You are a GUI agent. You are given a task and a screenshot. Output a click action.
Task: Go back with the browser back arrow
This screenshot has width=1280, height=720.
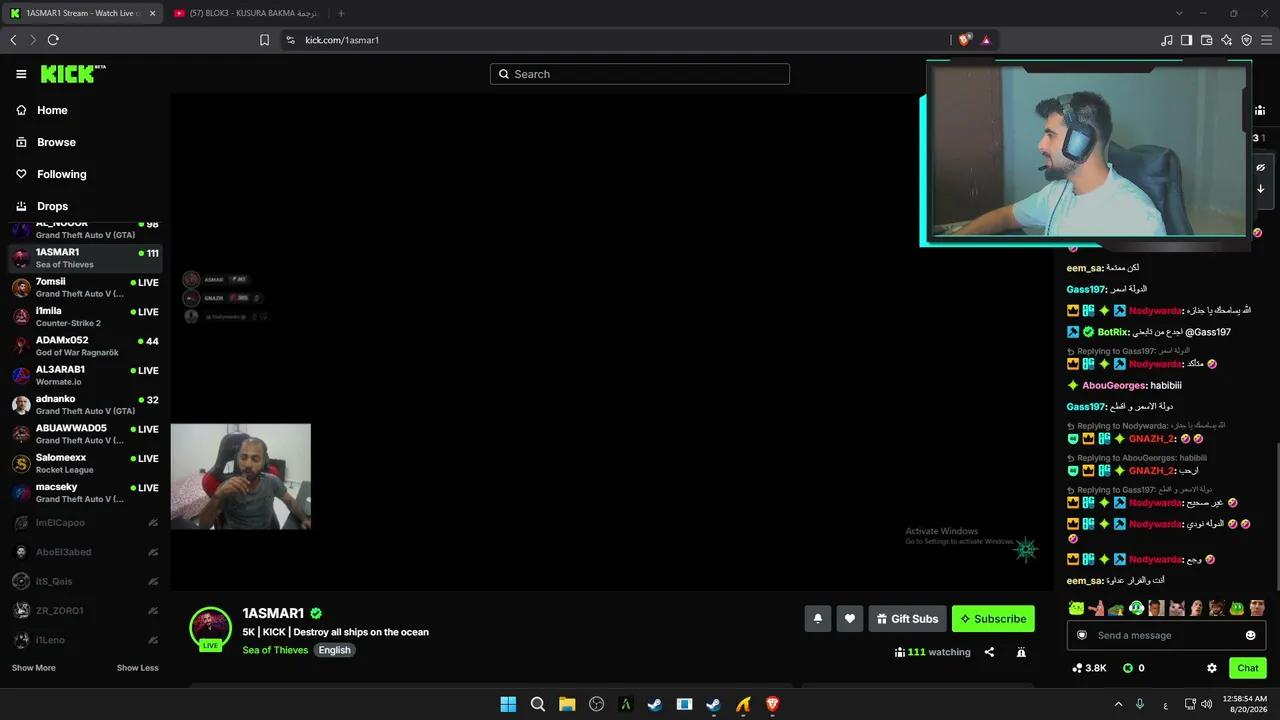tap(13, 40)
